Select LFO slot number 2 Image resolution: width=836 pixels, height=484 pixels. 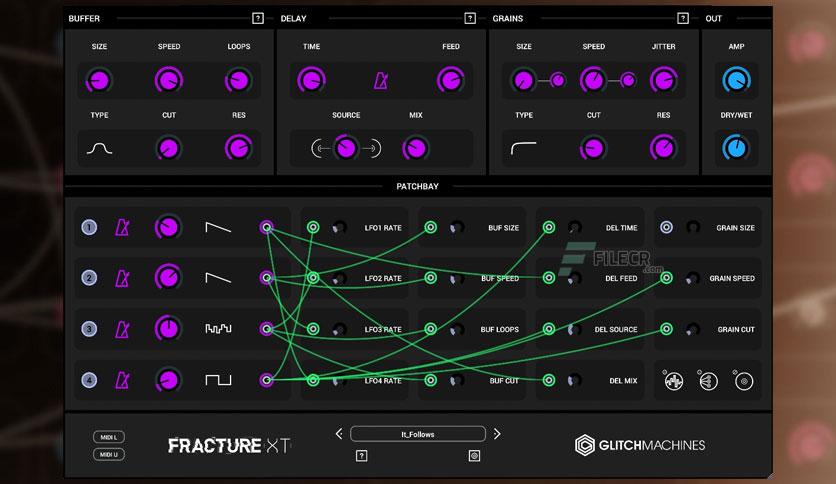point(89,278)
